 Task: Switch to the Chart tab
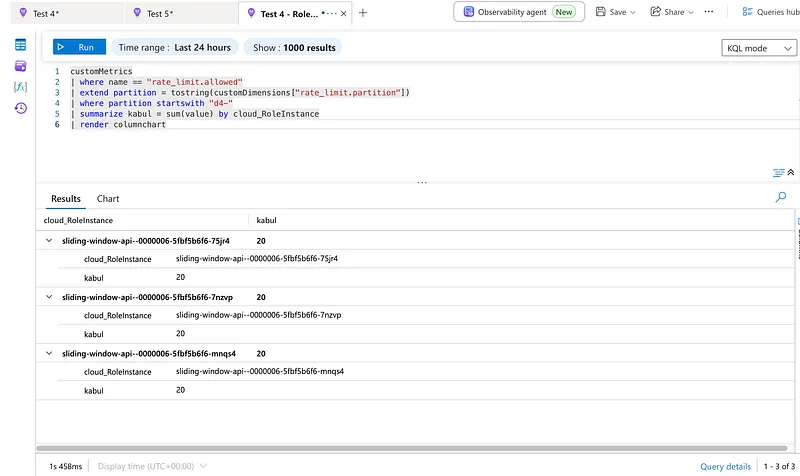click(x=108, y=198)
